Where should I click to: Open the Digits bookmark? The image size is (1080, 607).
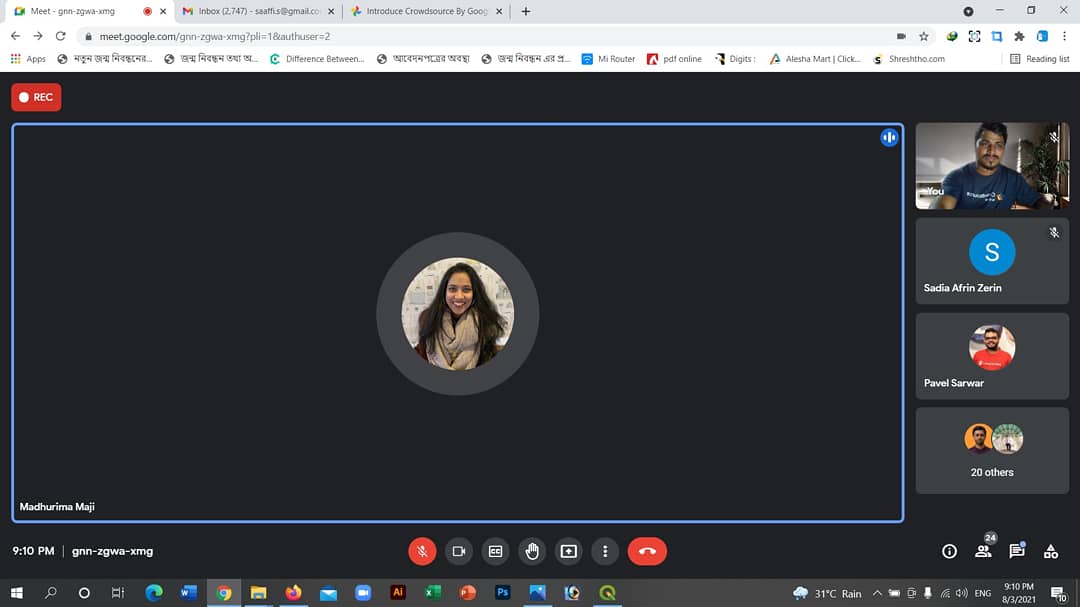pos(736,59)
